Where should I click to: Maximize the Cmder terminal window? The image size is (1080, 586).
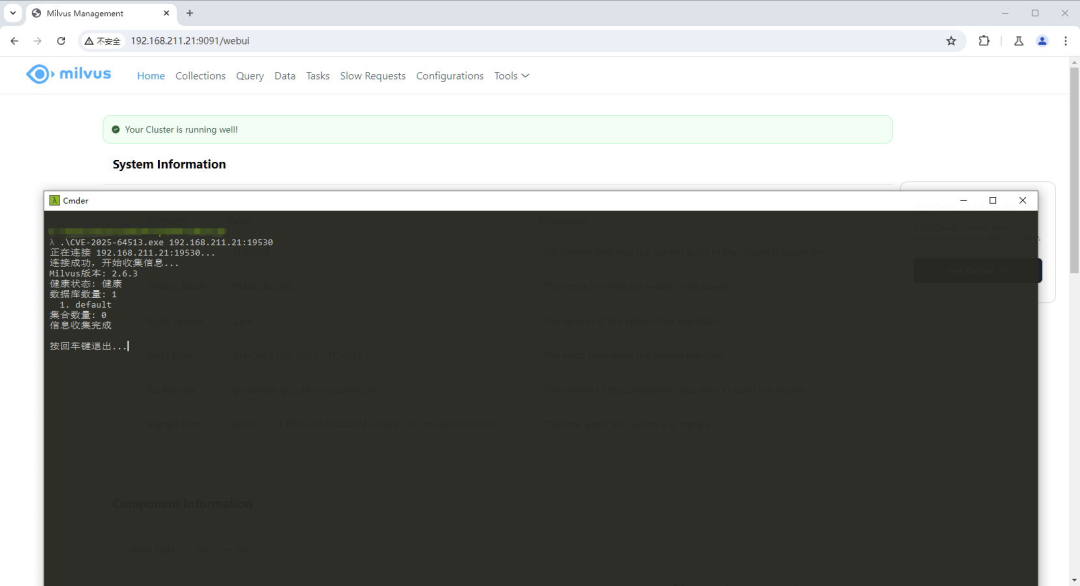[992, 200]
